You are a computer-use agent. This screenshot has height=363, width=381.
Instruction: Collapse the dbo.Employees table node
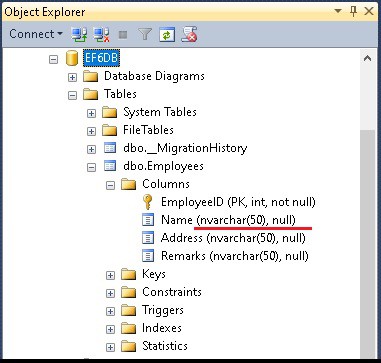pos(91,167)
